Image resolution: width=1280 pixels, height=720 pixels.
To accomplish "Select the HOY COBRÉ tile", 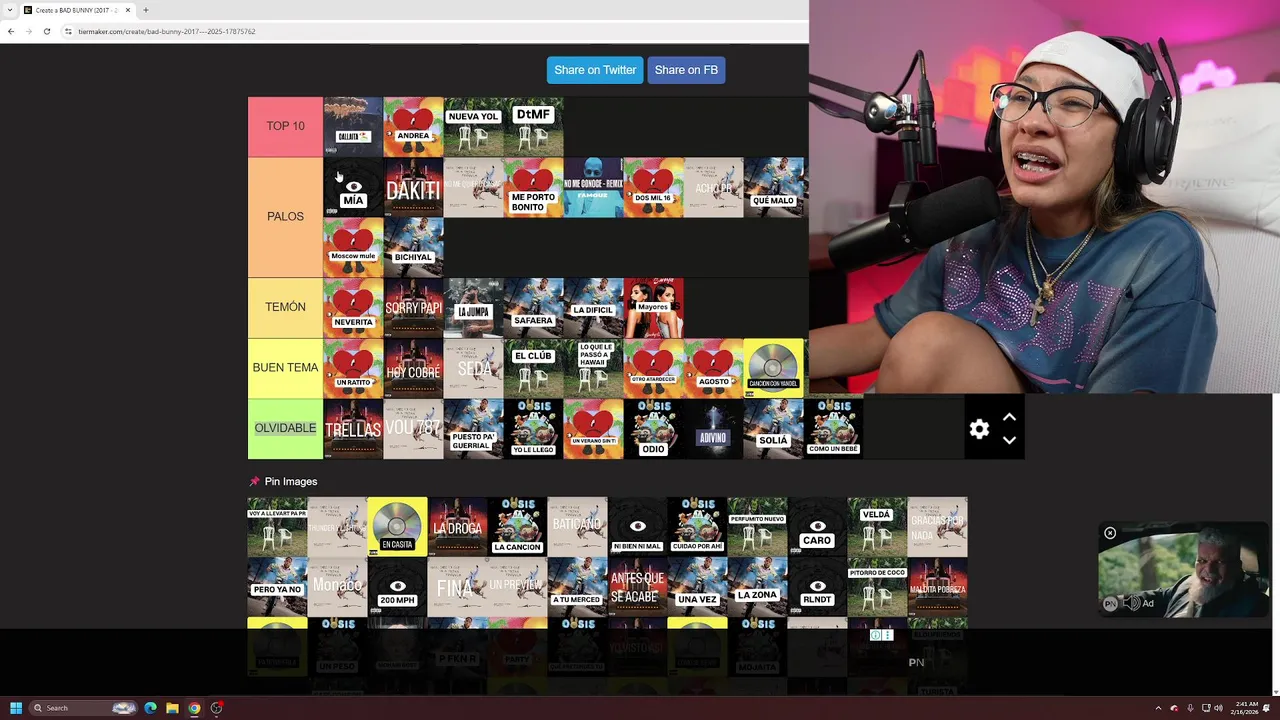I will 413,368.
